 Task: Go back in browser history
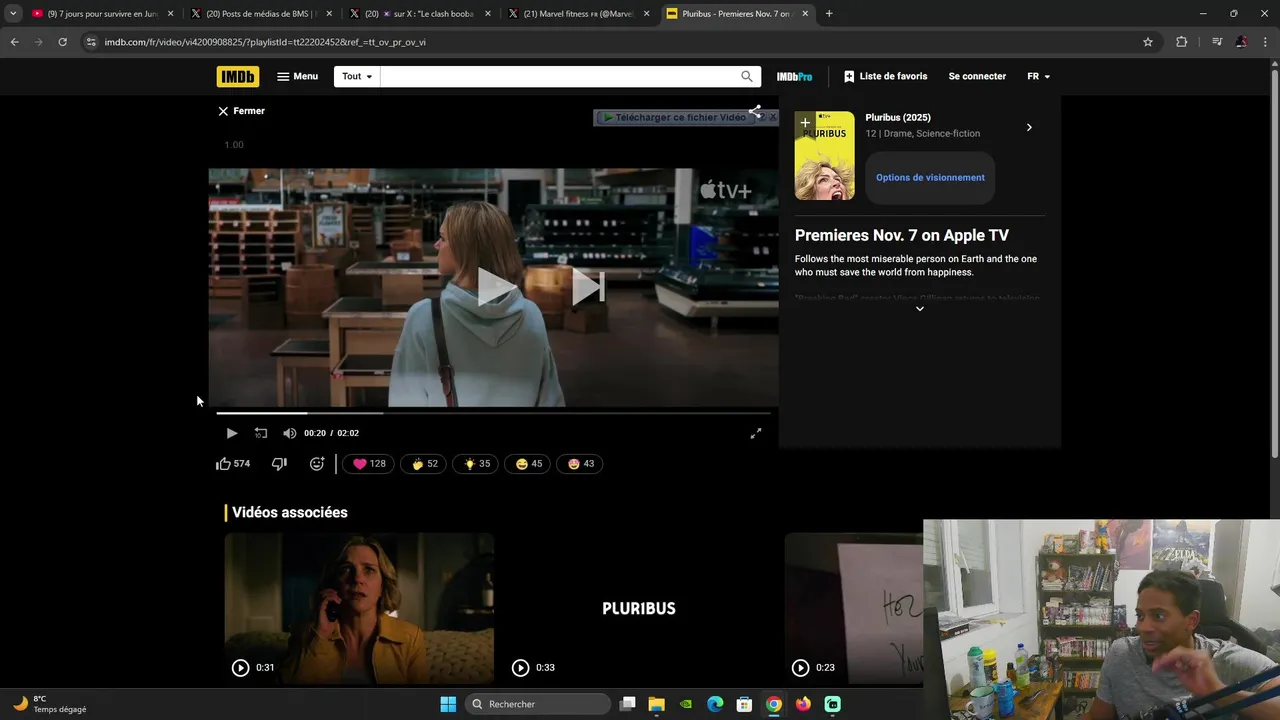click(14, 42)
